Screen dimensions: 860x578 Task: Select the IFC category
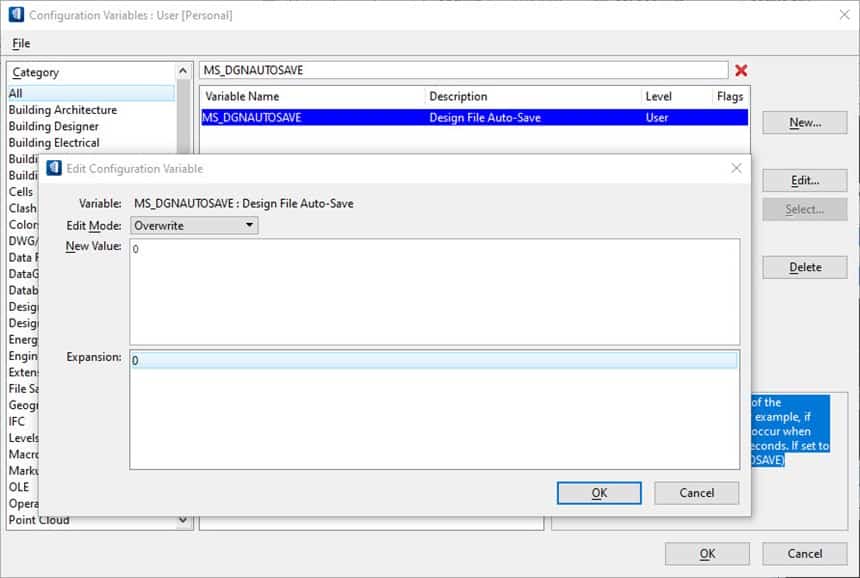pyautogui.click(x=20, y=421)
